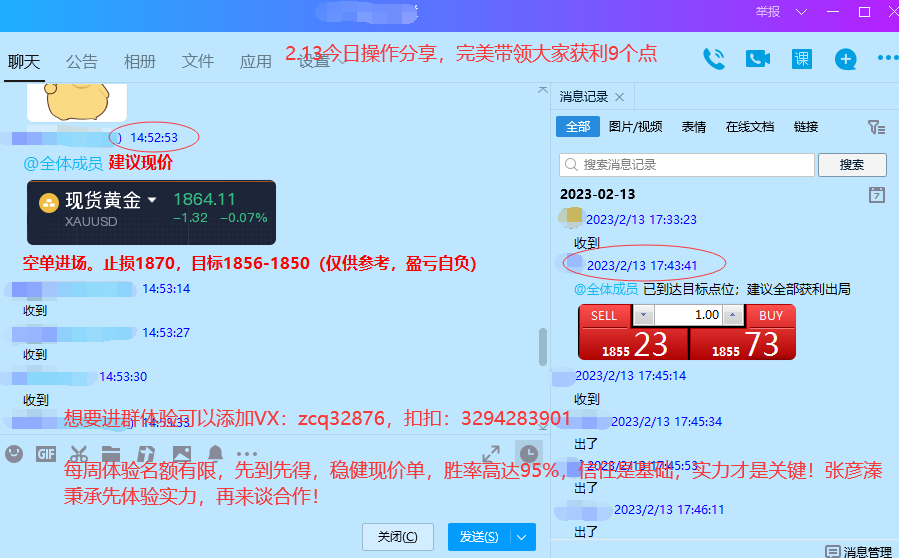The width and height of the screenshot is (899, 558).
Task: Select the 链接 filter tab
Action: click(806, 127)
